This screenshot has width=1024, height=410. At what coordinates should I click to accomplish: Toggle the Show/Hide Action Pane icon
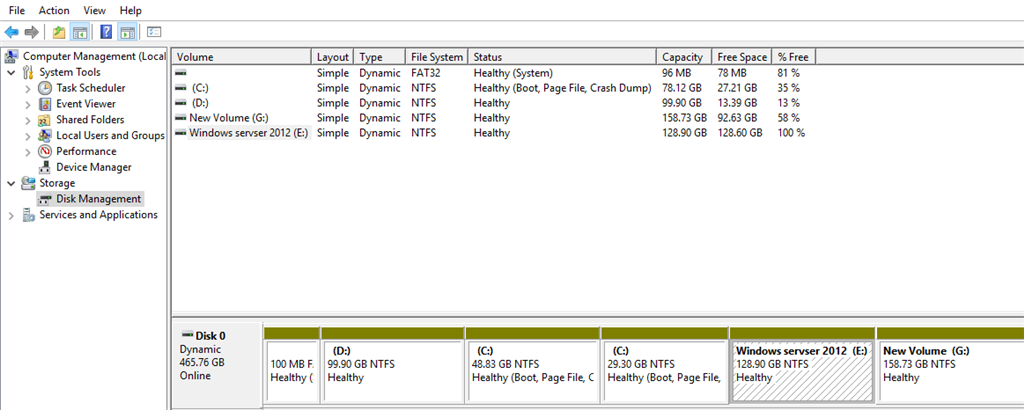click(127, 32)
